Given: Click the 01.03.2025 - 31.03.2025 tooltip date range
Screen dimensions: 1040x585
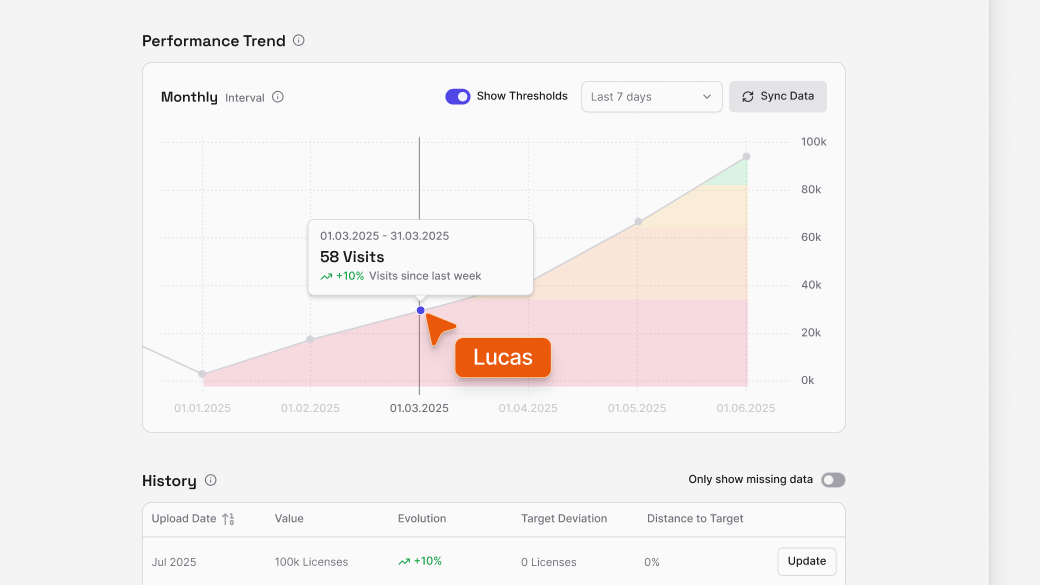Looking at the screenshot, I should tap(385, 236).
